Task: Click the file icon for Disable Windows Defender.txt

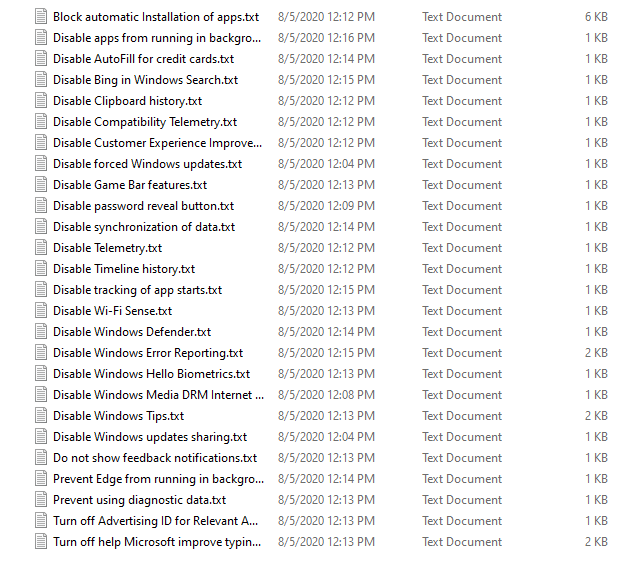Action: (x=41, y=332)
